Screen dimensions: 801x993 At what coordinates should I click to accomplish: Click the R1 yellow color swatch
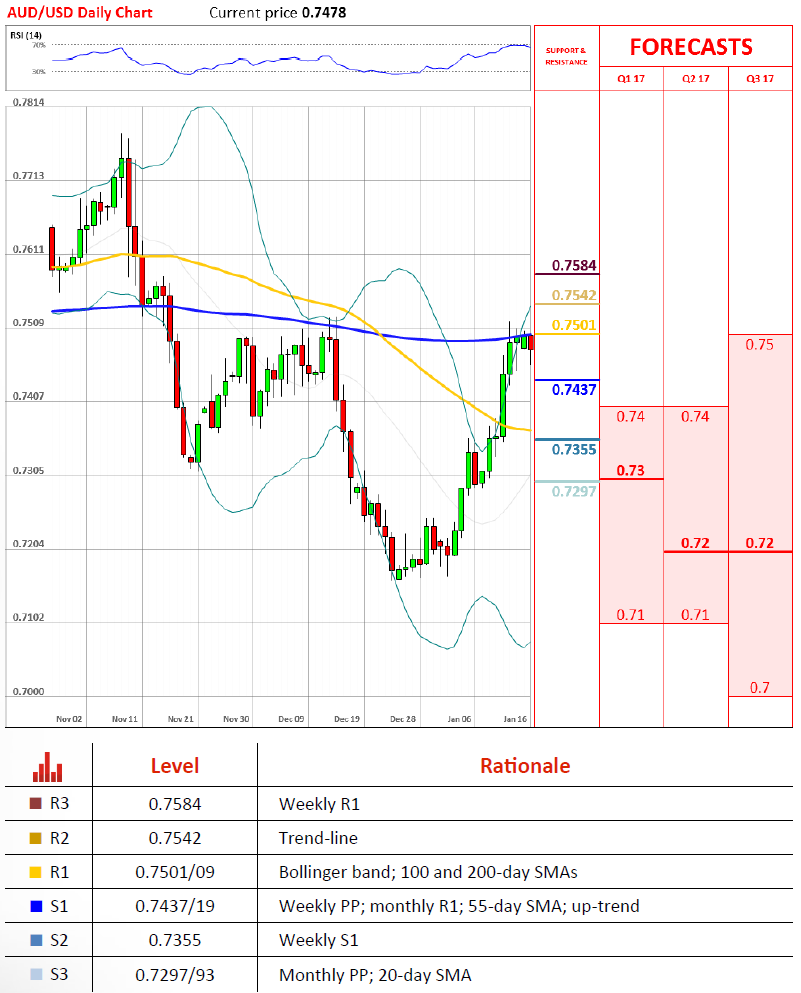tap(35, 872)
